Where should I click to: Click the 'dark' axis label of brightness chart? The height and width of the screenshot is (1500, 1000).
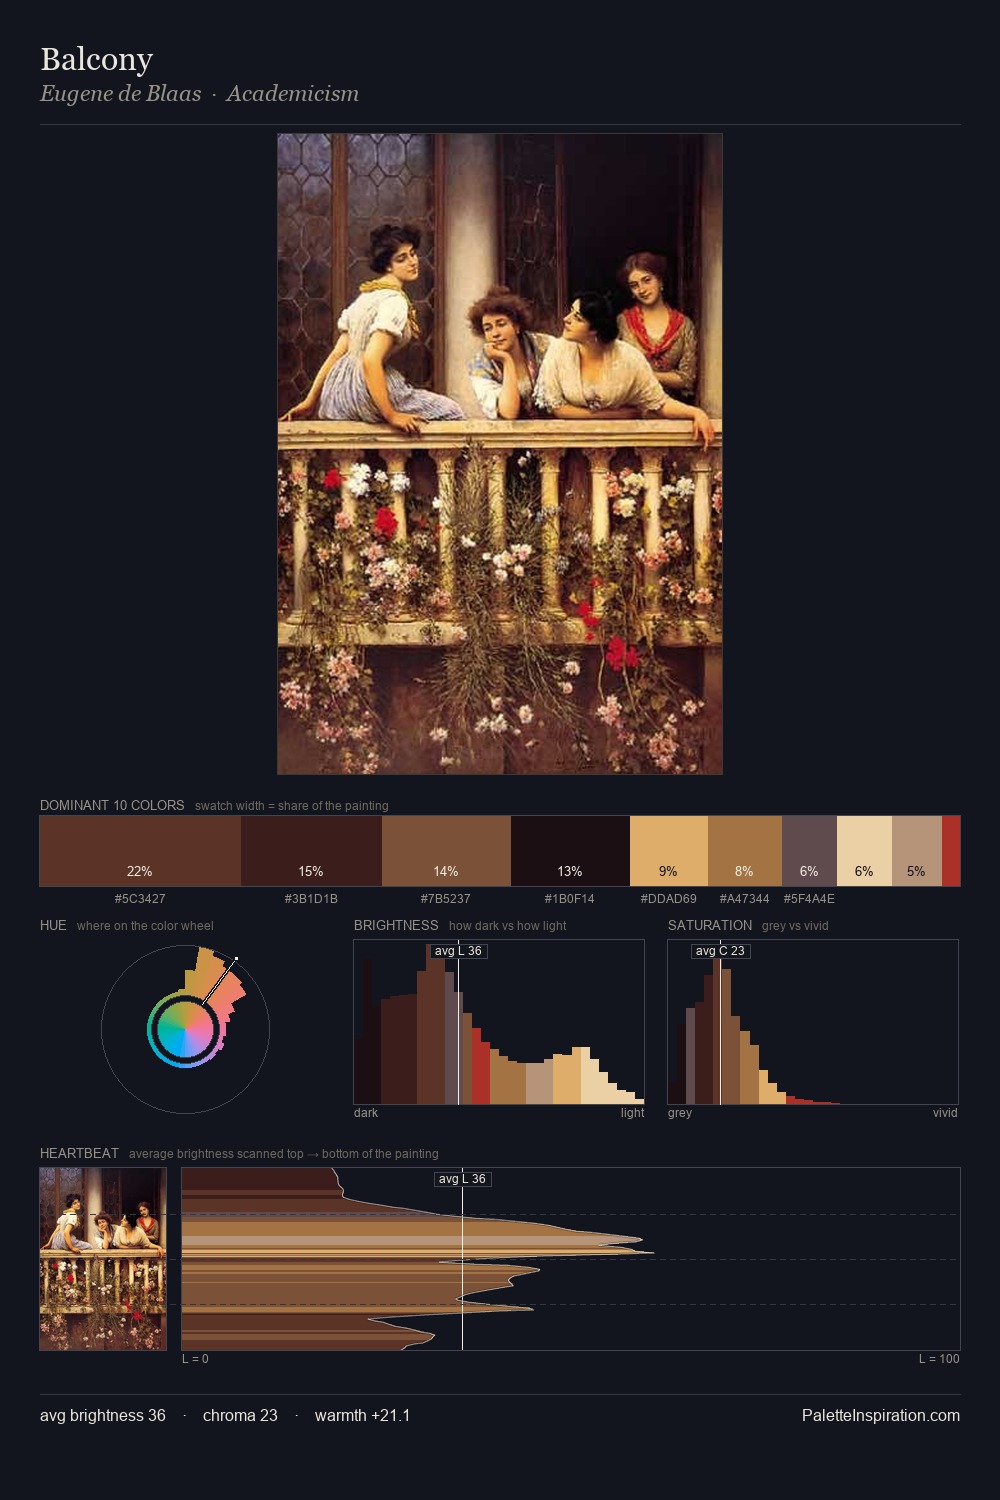coord(366,1113)
